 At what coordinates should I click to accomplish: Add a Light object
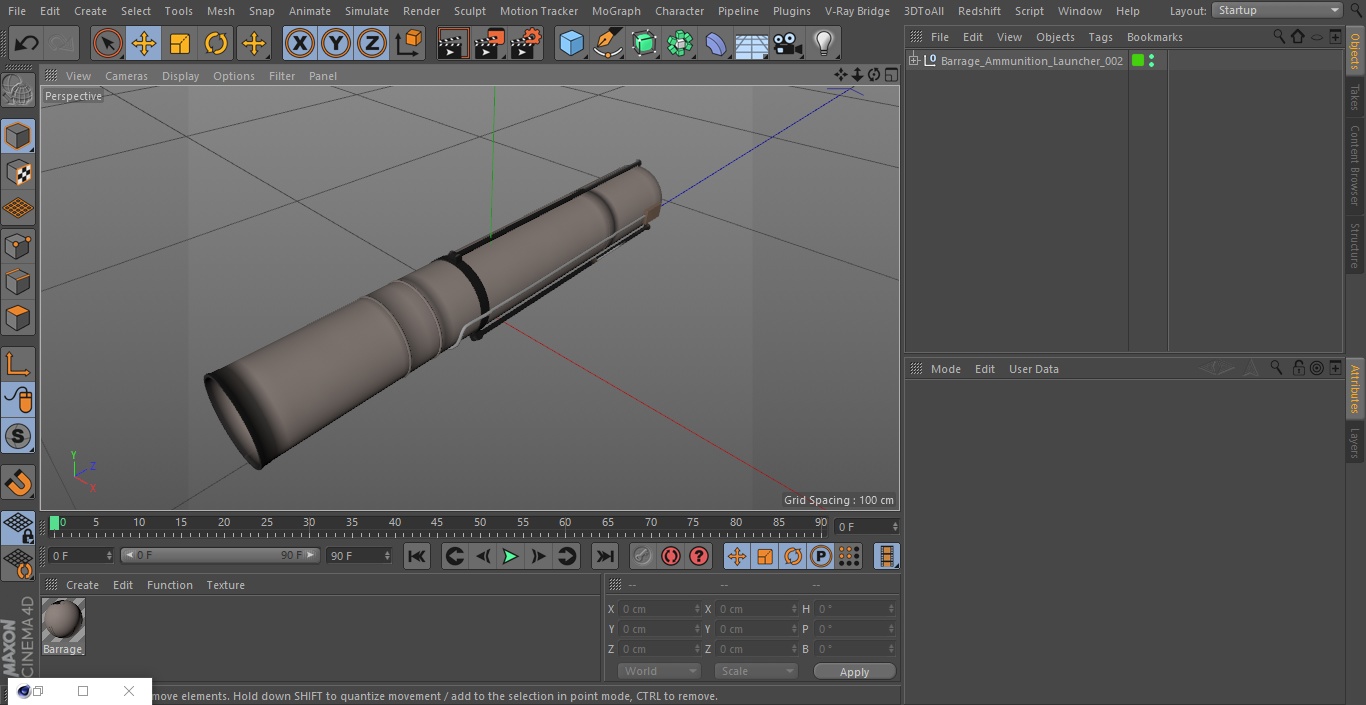click(x=823, y=43)
